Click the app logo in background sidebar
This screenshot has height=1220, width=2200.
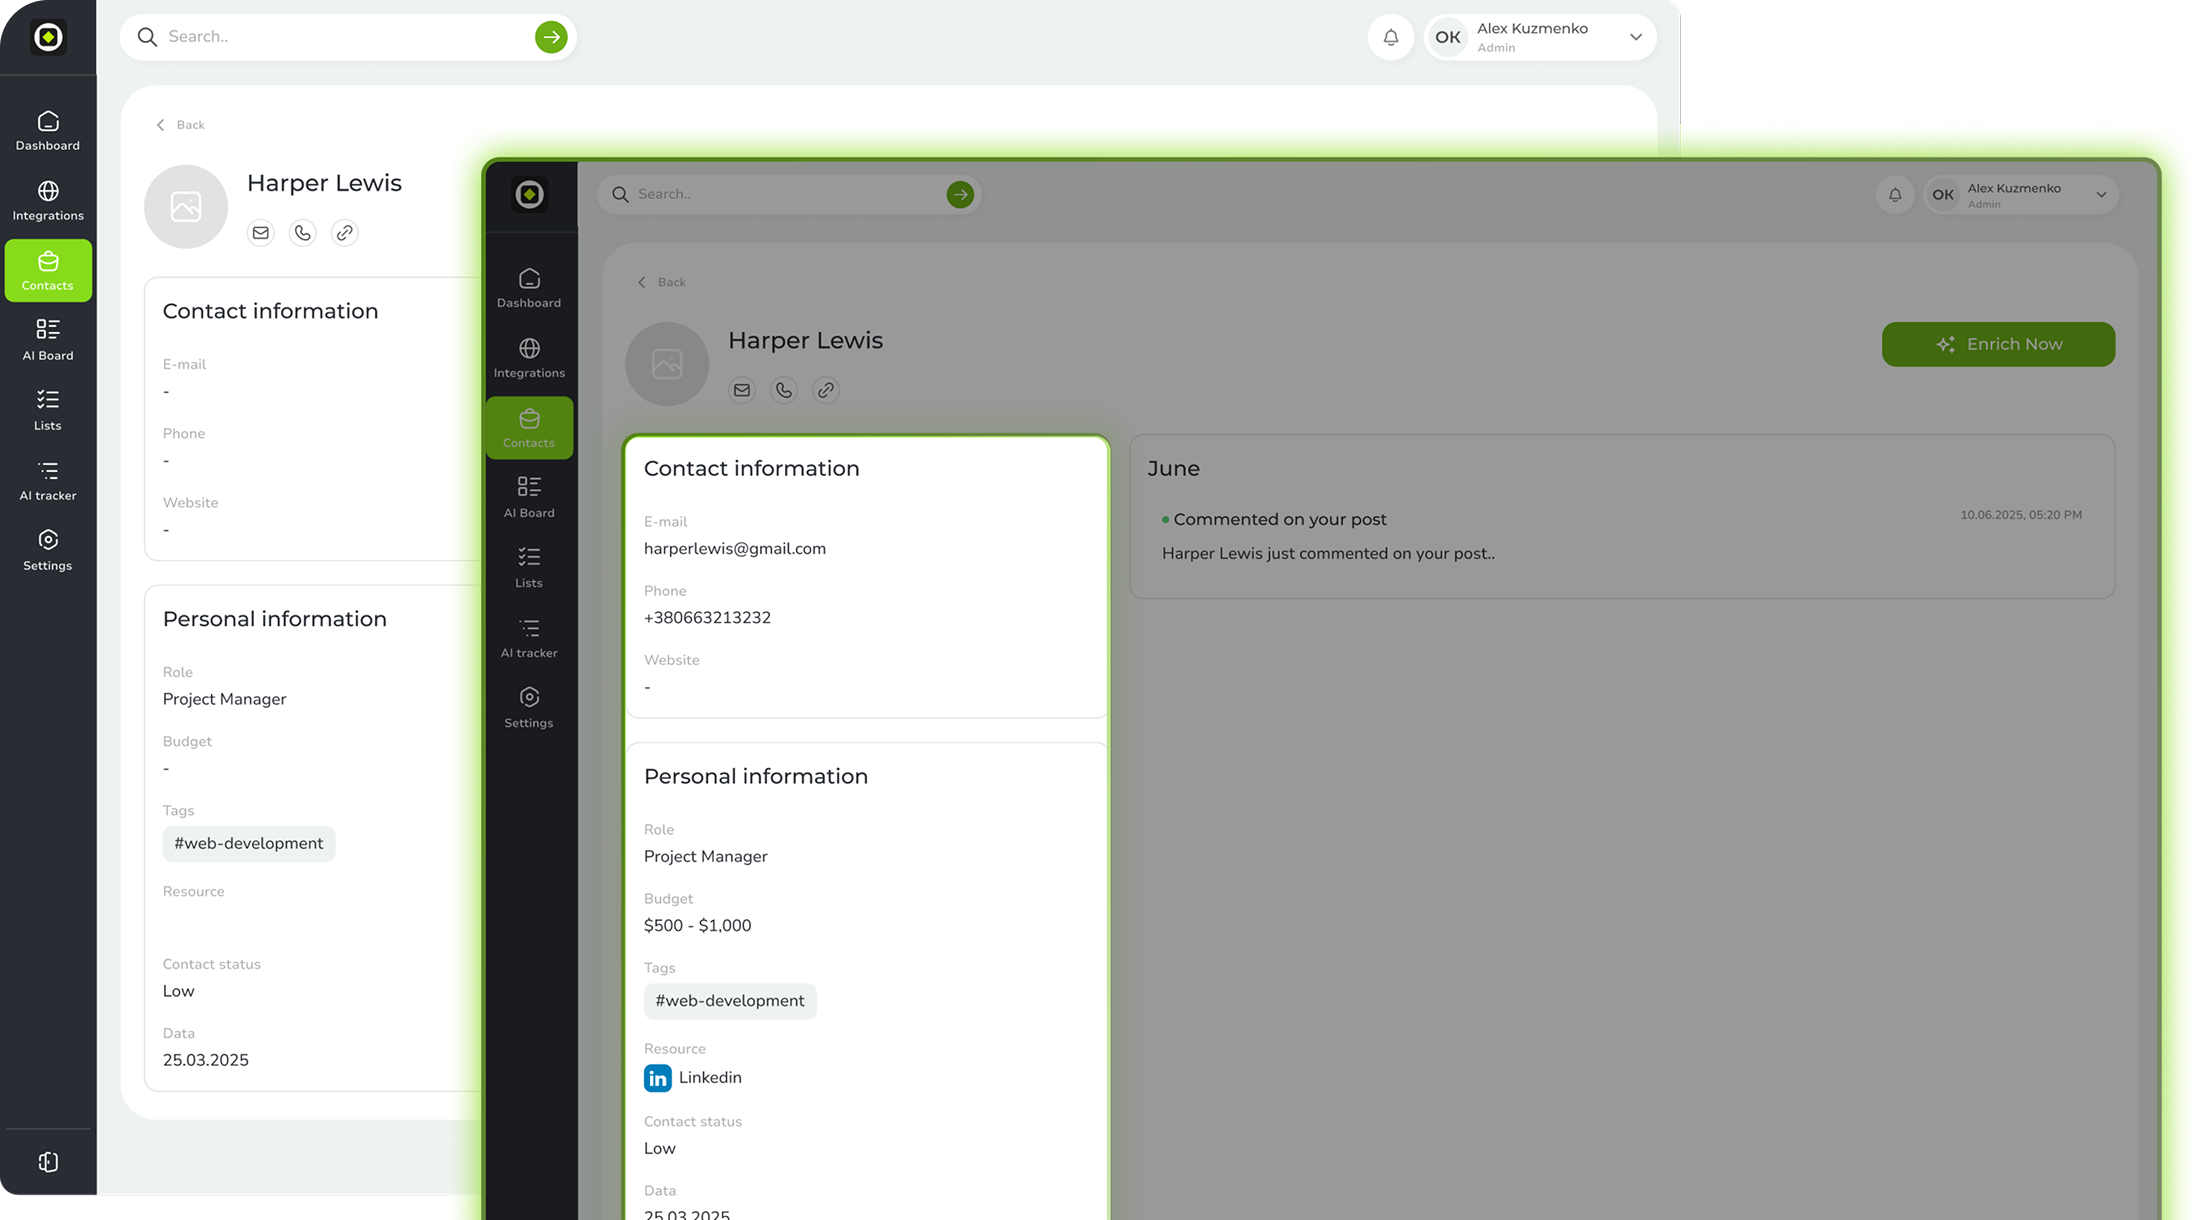[x=48, y=37]
